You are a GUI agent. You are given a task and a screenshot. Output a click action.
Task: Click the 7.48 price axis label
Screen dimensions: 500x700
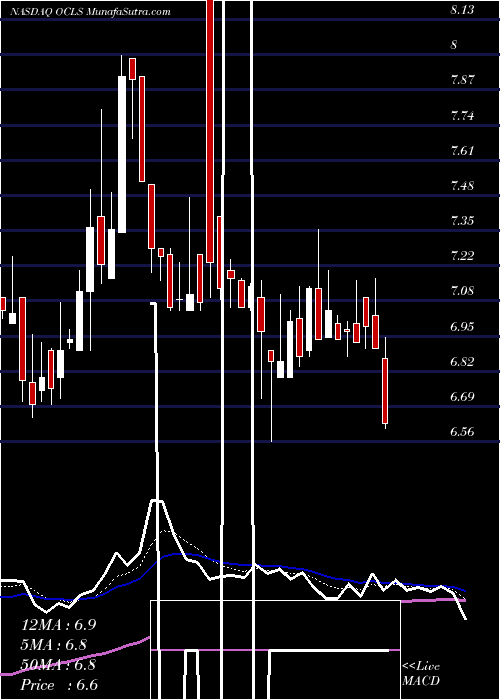click(x=462, y=186)
